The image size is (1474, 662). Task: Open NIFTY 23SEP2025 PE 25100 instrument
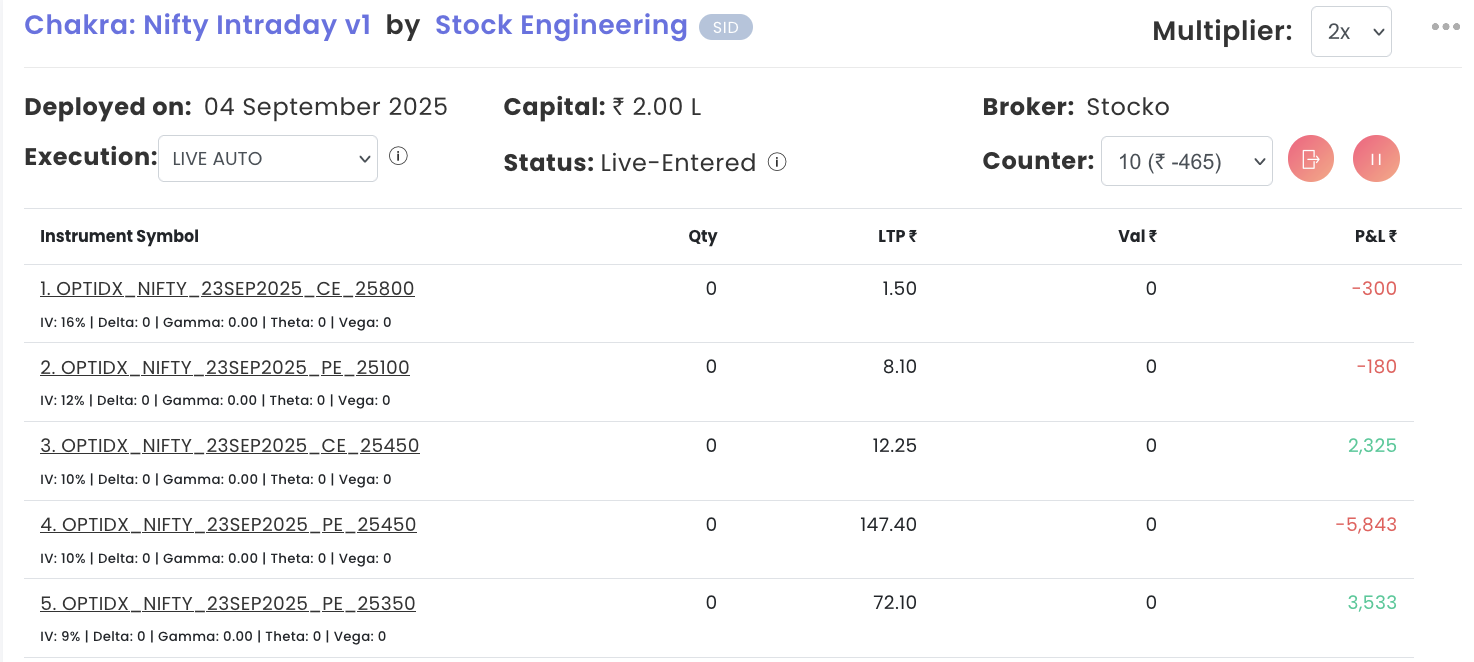point(225,367)
